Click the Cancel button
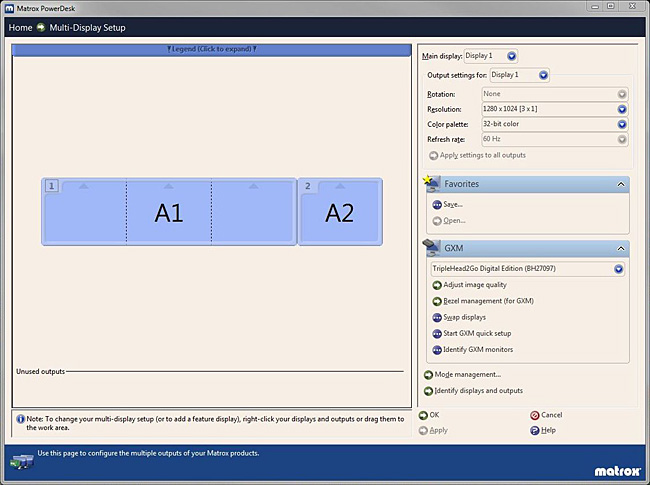Image resolution: width=650 pixels, height=485 pixels. (546, 415)
